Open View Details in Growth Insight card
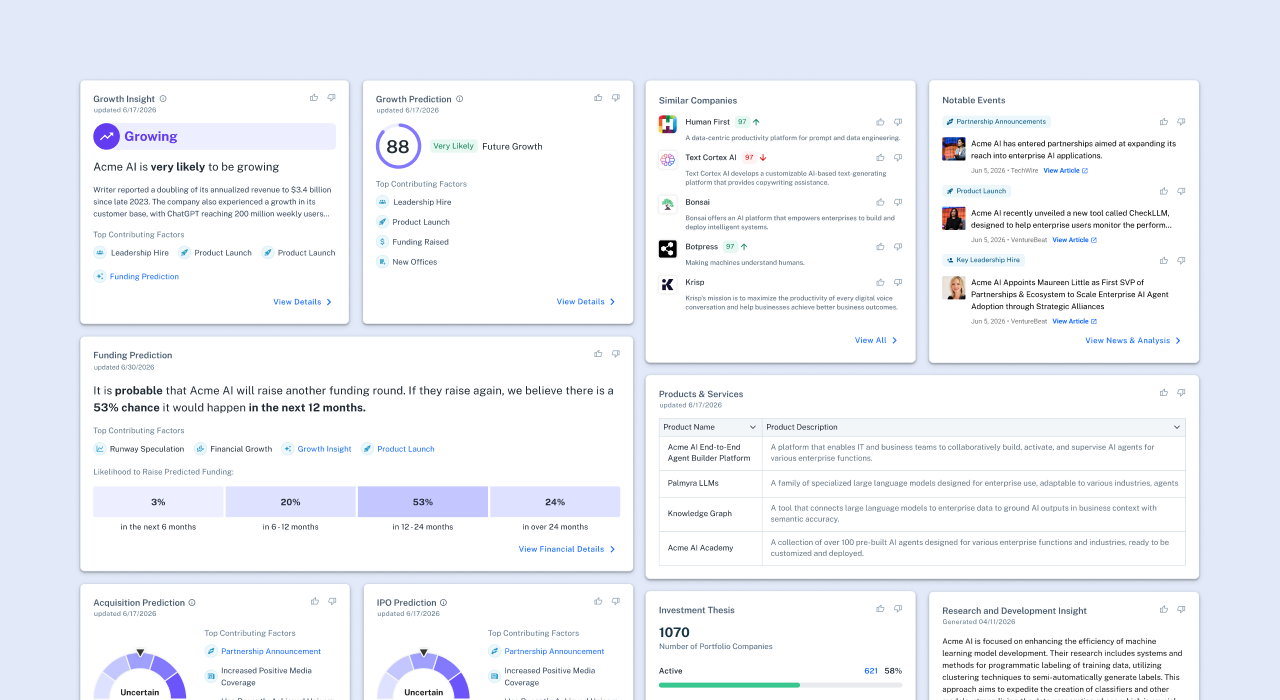1280x700 pixels. [303, 302]
